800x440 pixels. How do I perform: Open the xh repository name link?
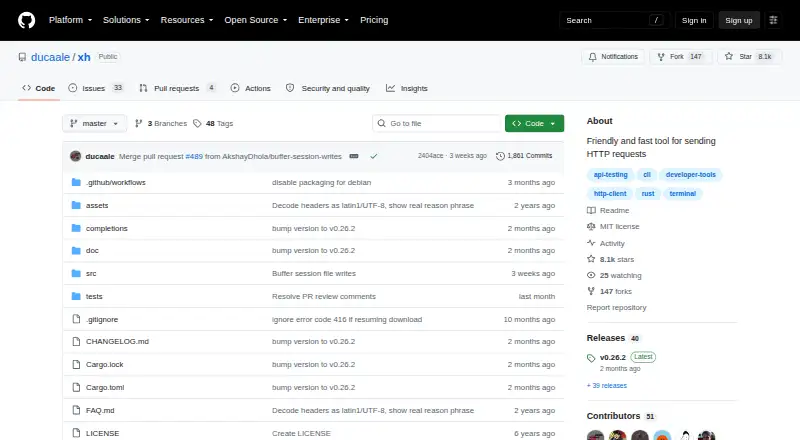coord(84,57)
